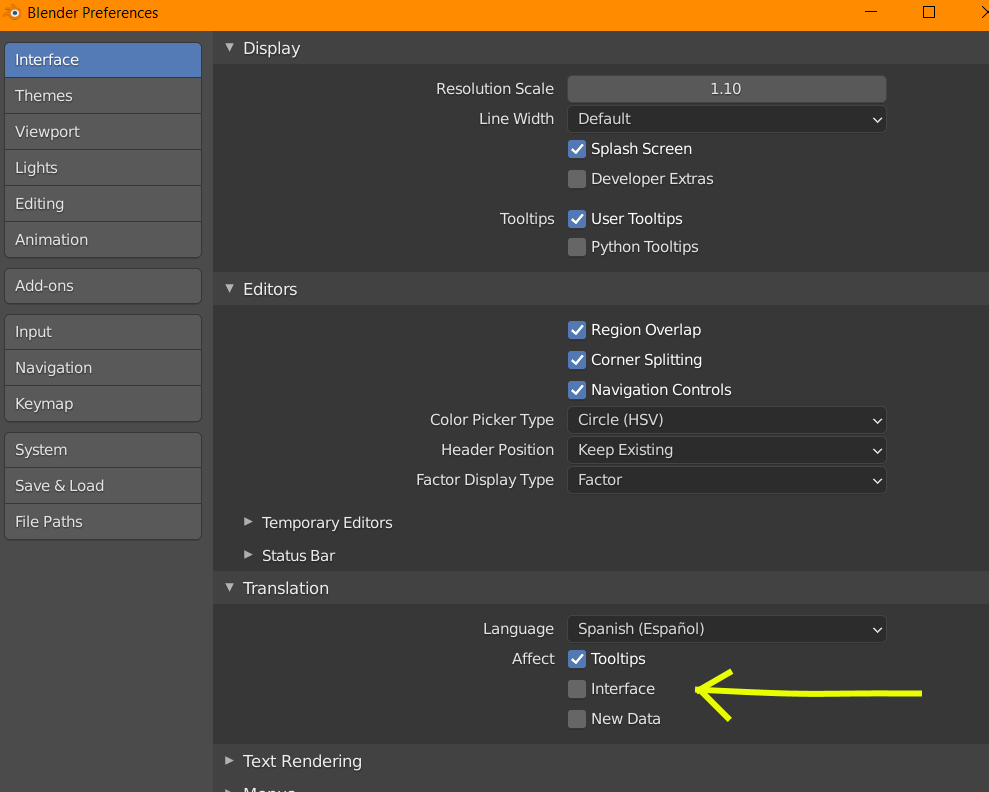
Task: Switch to the Themes section
Action: (103, 96)
